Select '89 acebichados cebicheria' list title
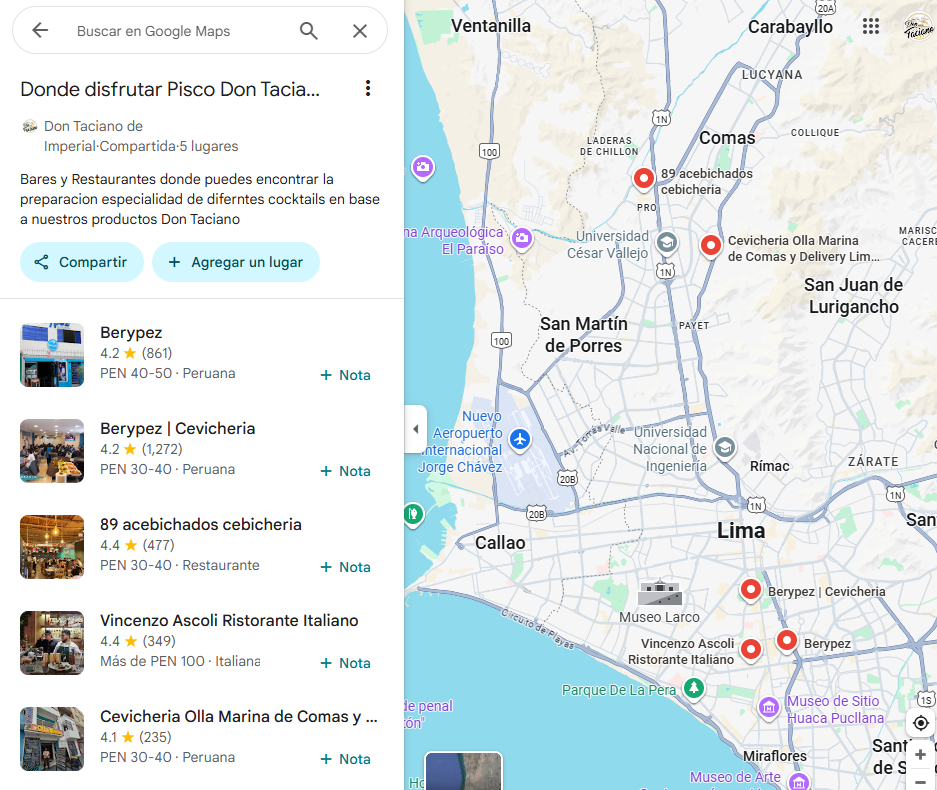This screenshot has width=937, height=790. pos(201,524)
